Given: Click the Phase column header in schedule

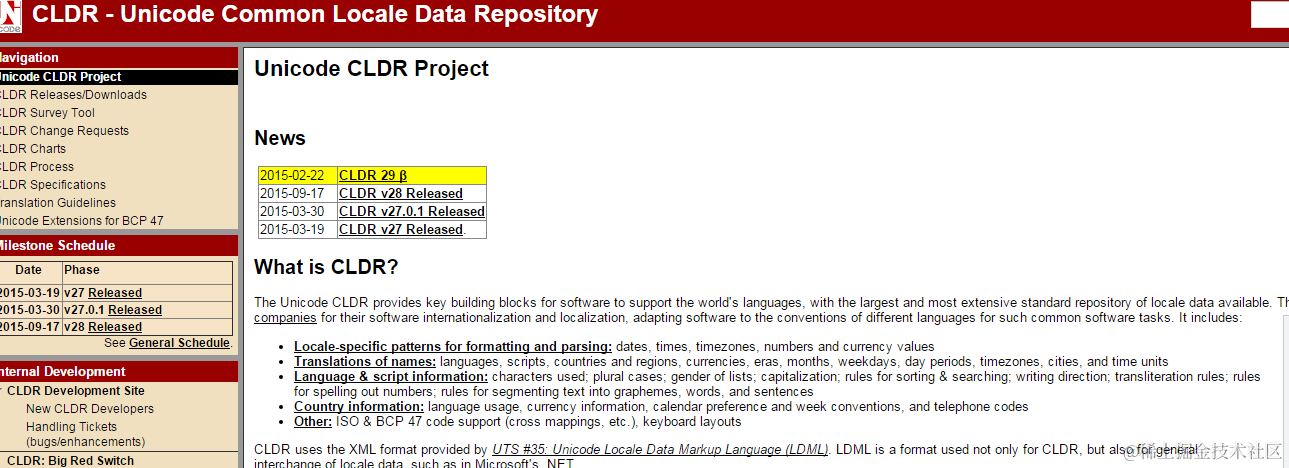Looking at the screenshot, I should click(x=82, y=270).
